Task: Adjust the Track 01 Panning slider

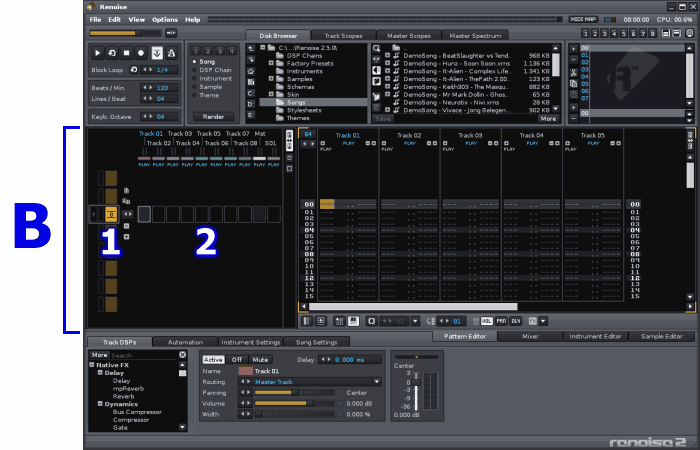Action: (x=295, y=393)
